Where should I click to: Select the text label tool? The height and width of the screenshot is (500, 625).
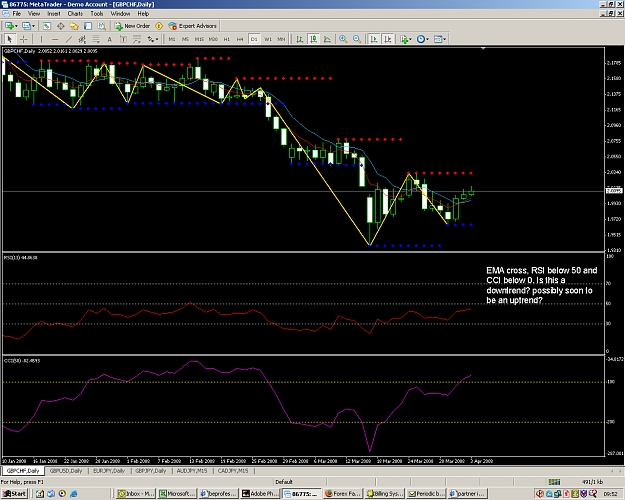click(123, 39)
